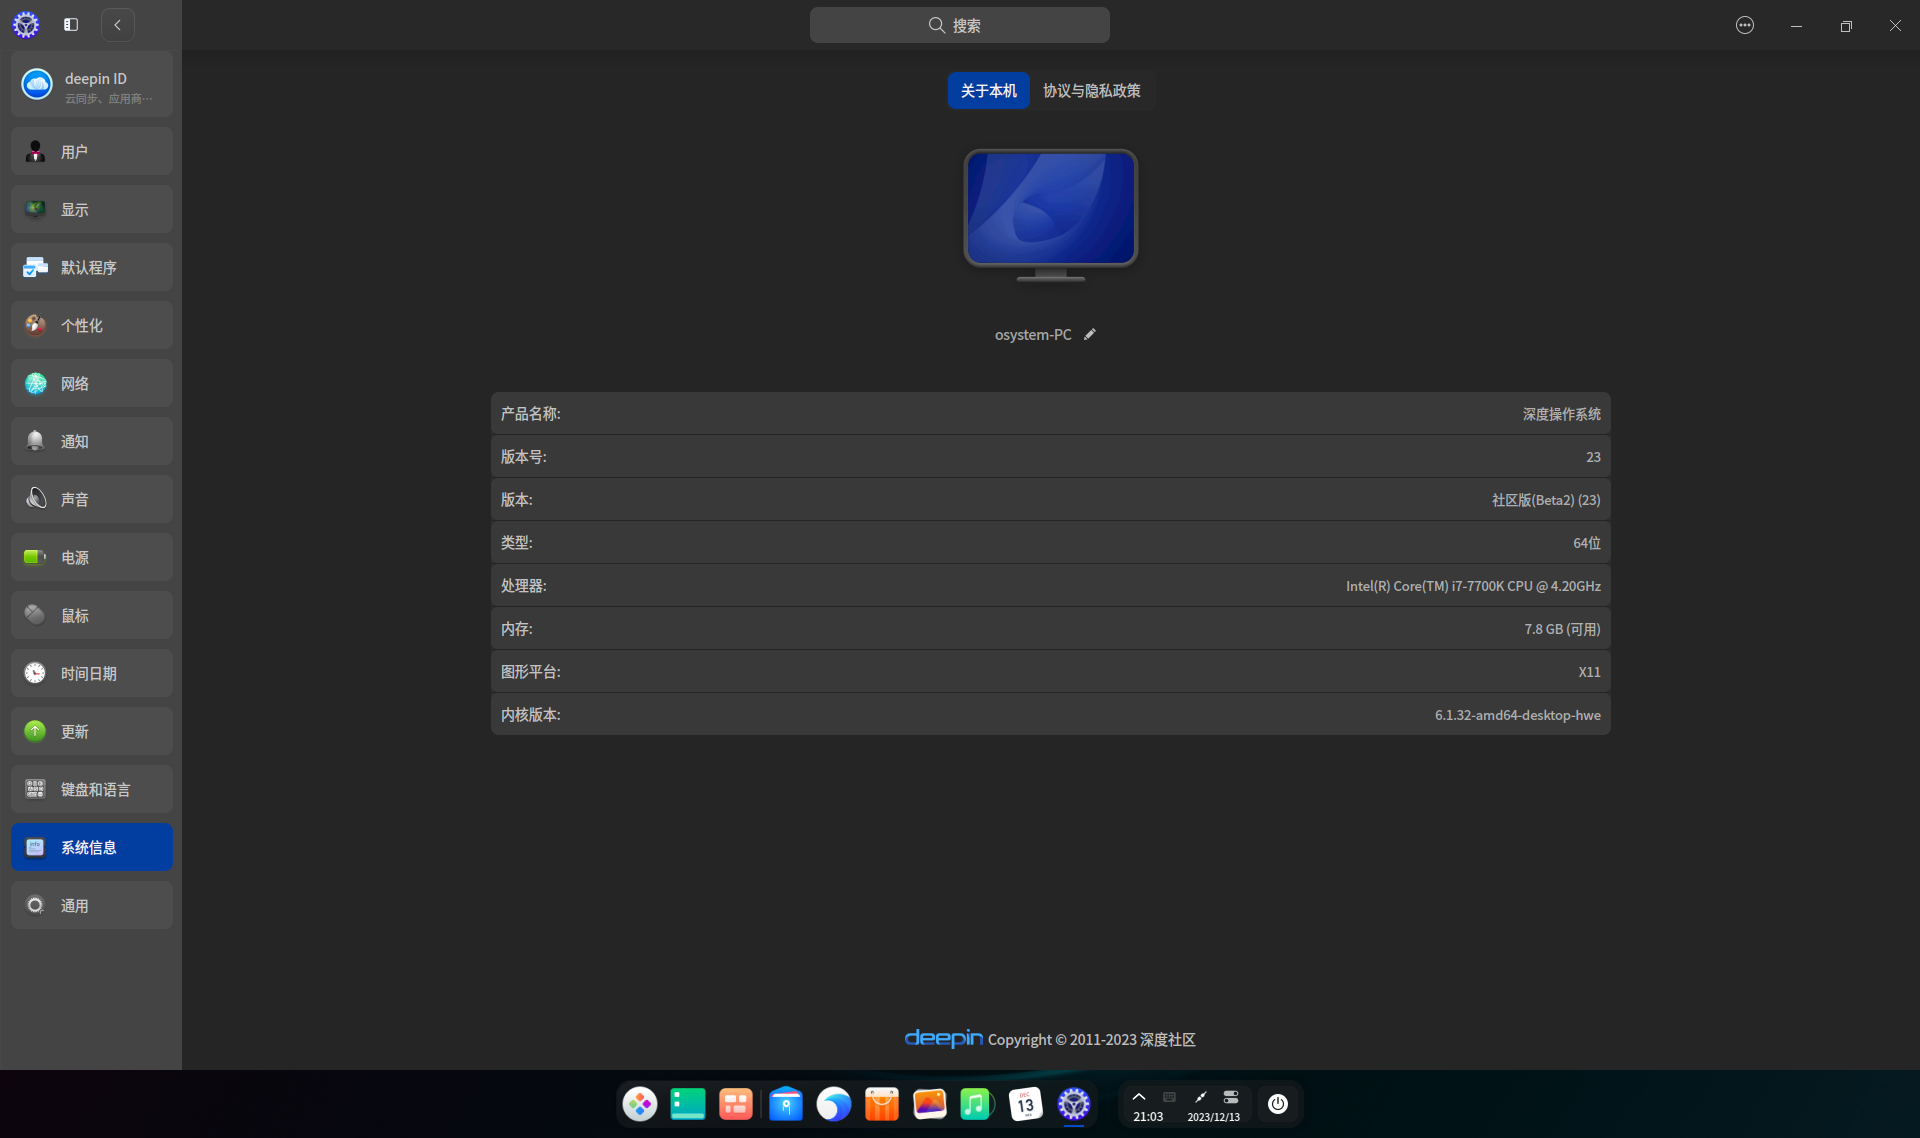Screen dimensions: 1920x1138
Task: Select the 系统信息 system info module
Action: (92, 847)
